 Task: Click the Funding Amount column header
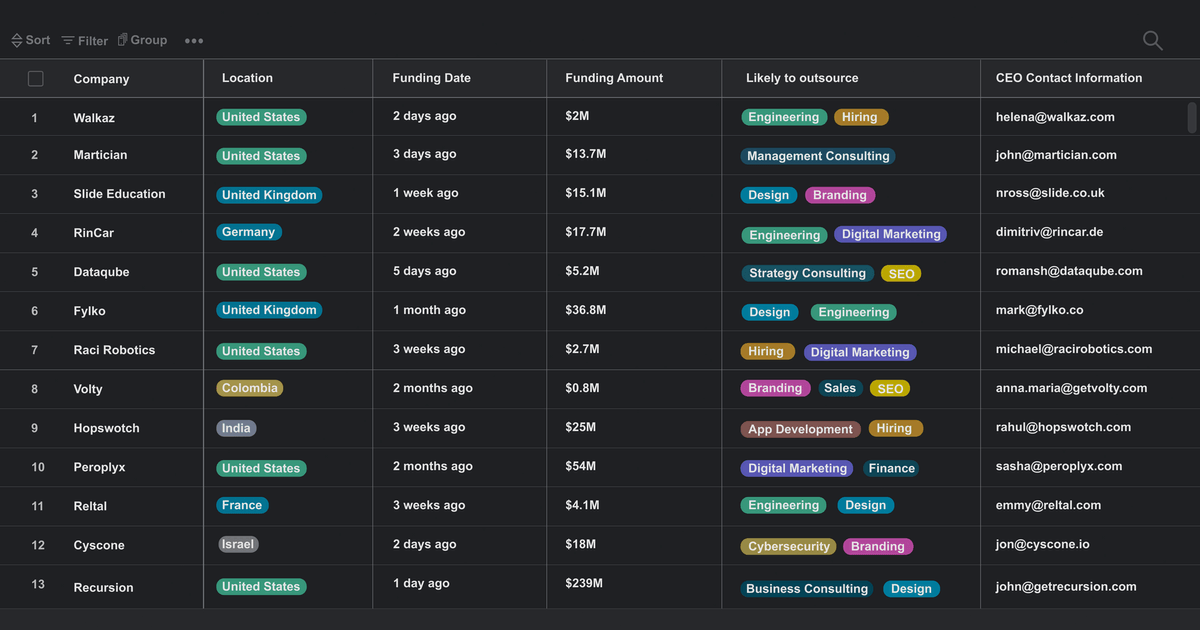tap(614, 78)
